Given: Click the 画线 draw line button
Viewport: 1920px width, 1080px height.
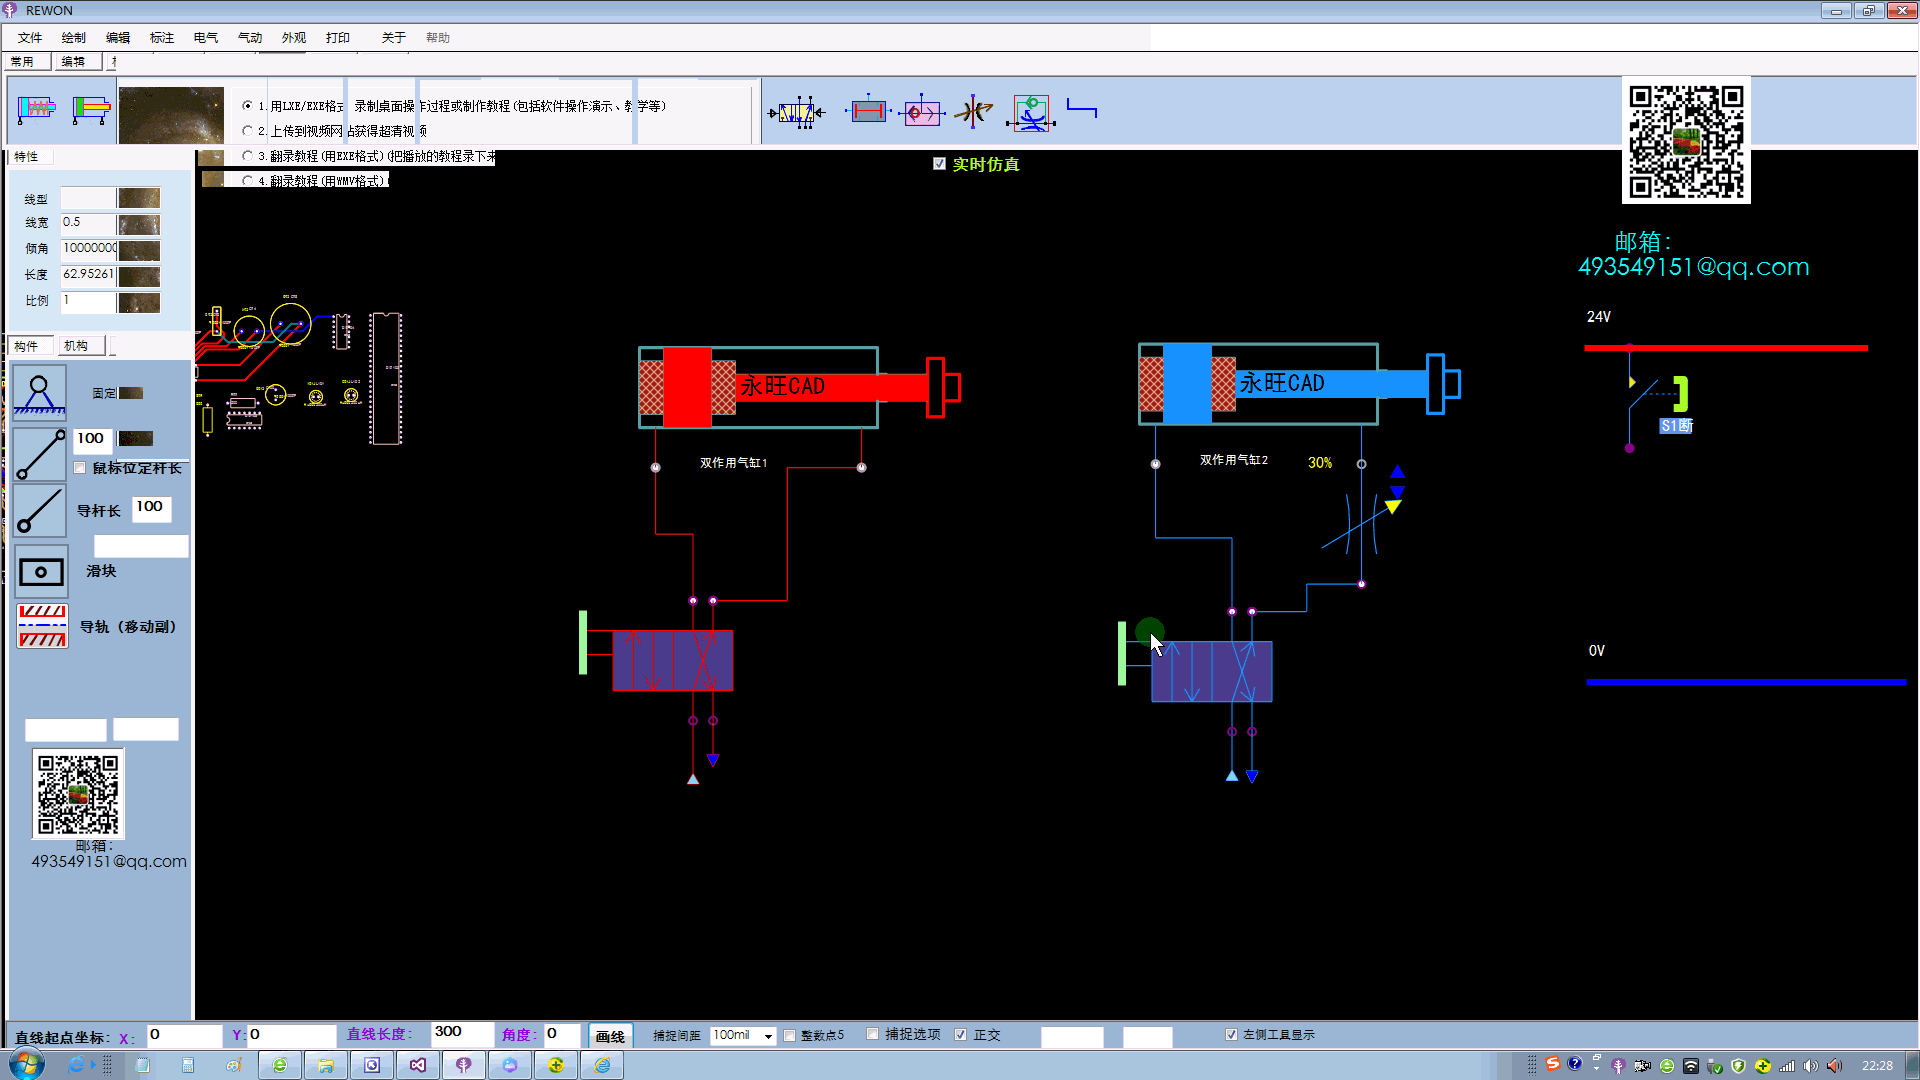Looking at the screenshot, I should click(x=610, y=1036).
